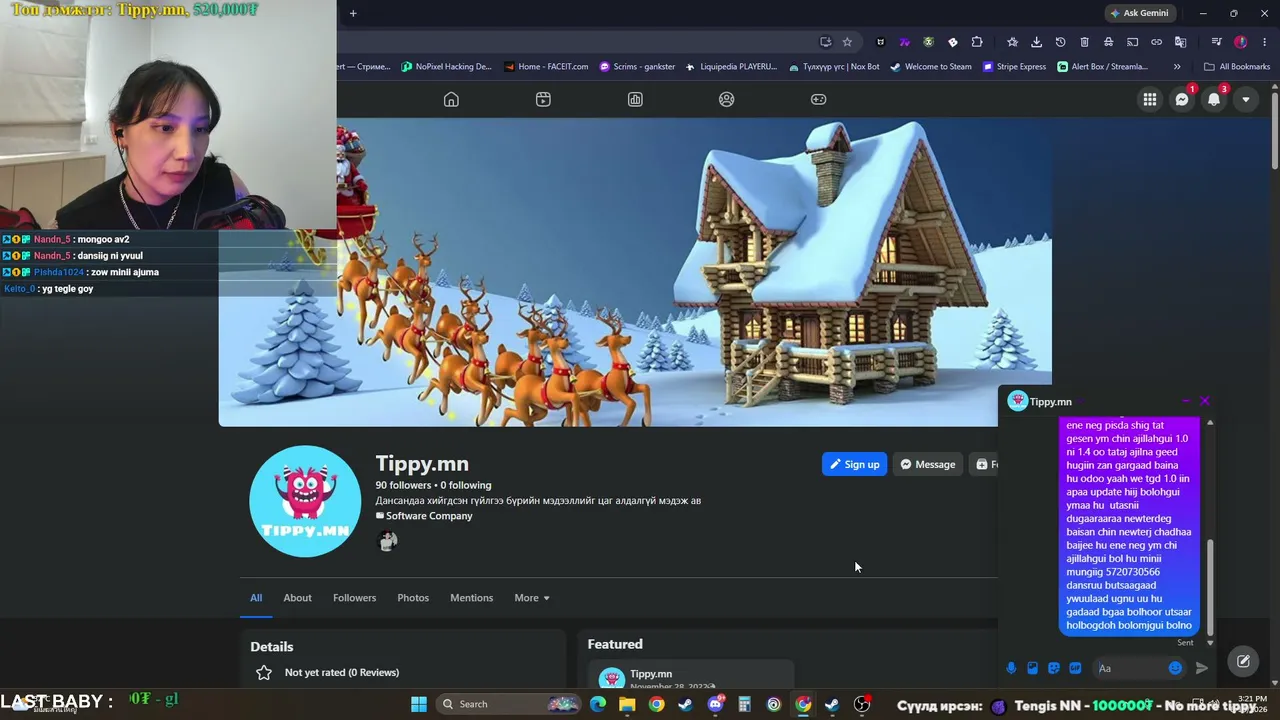Switch to the Followers tab
This screenshot has height=720, width=1280.
click(354, 598)
